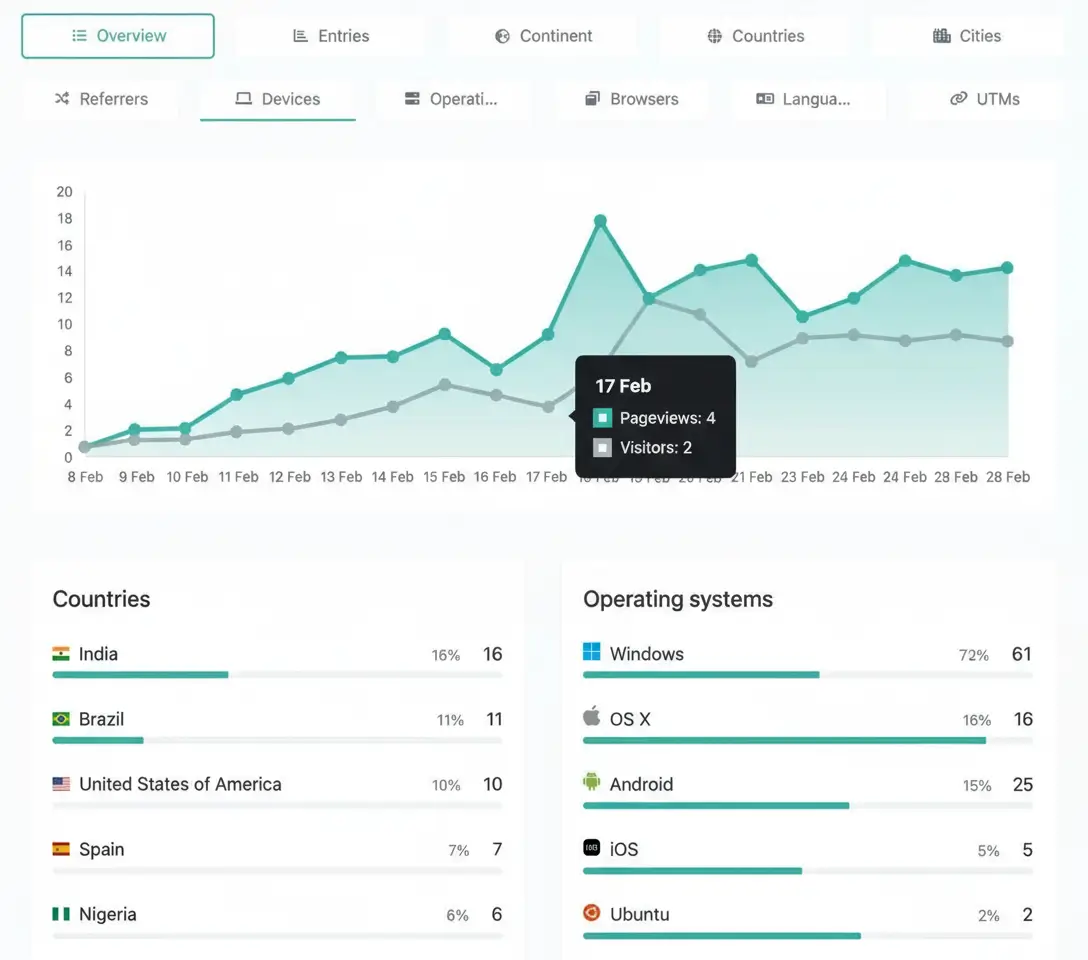The width and height of the screenshot is (1088, 960).
Task: Click the India flag icon
Action: coord(61,654)
